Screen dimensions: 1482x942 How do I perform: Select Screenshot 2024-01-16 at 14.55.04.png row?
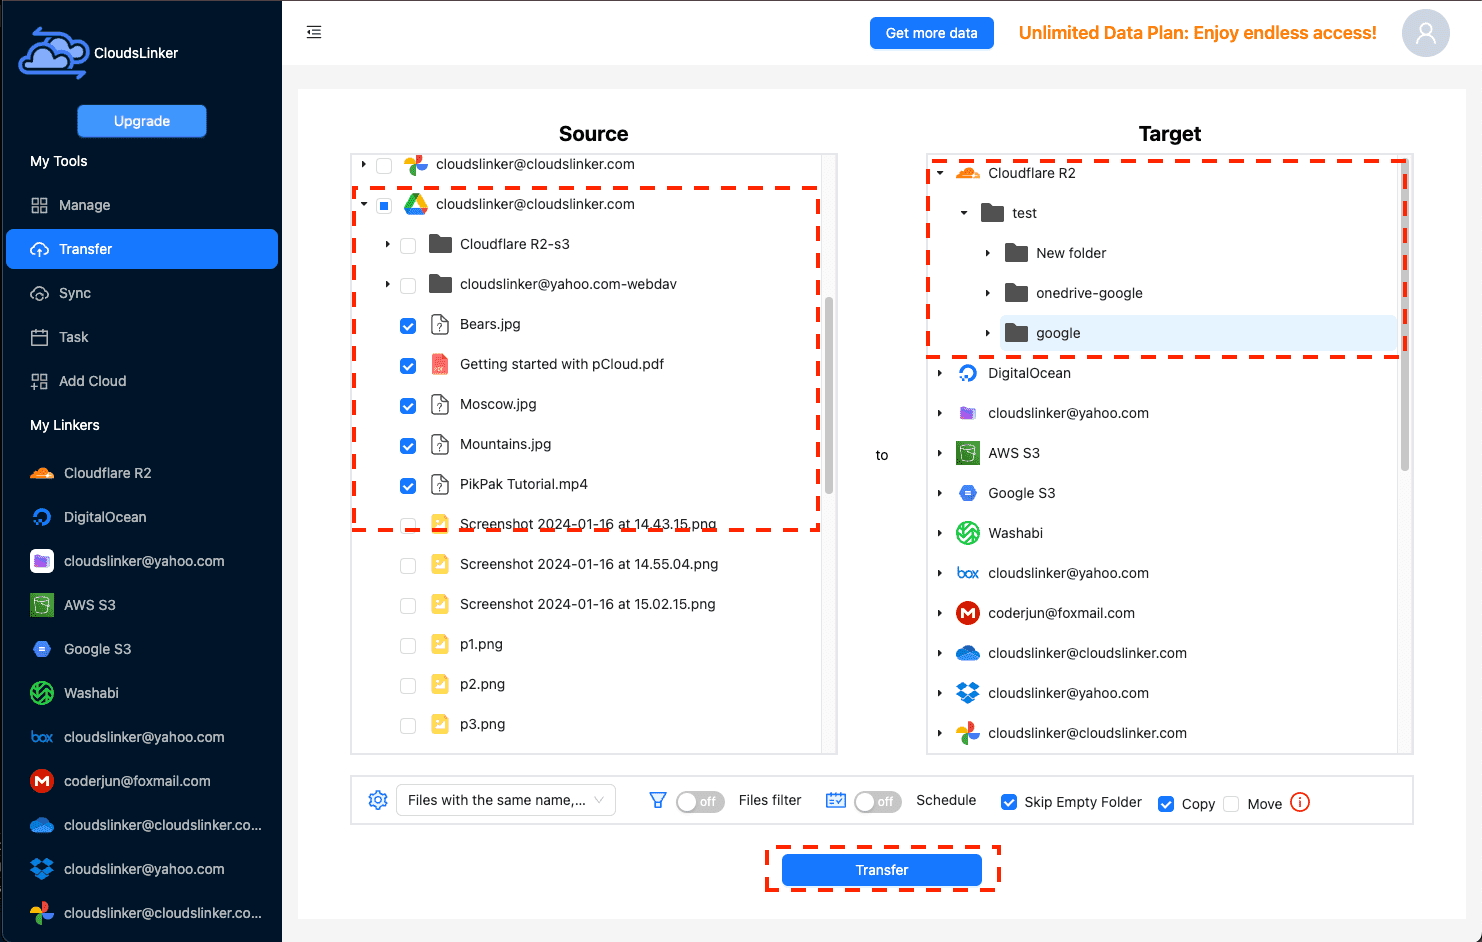coord(589,564)
